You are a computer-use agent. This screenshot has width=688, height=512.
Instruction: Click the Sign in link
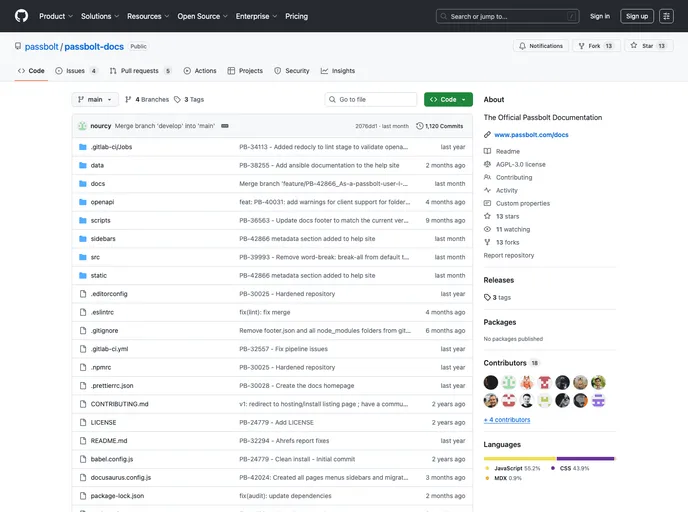599,16
